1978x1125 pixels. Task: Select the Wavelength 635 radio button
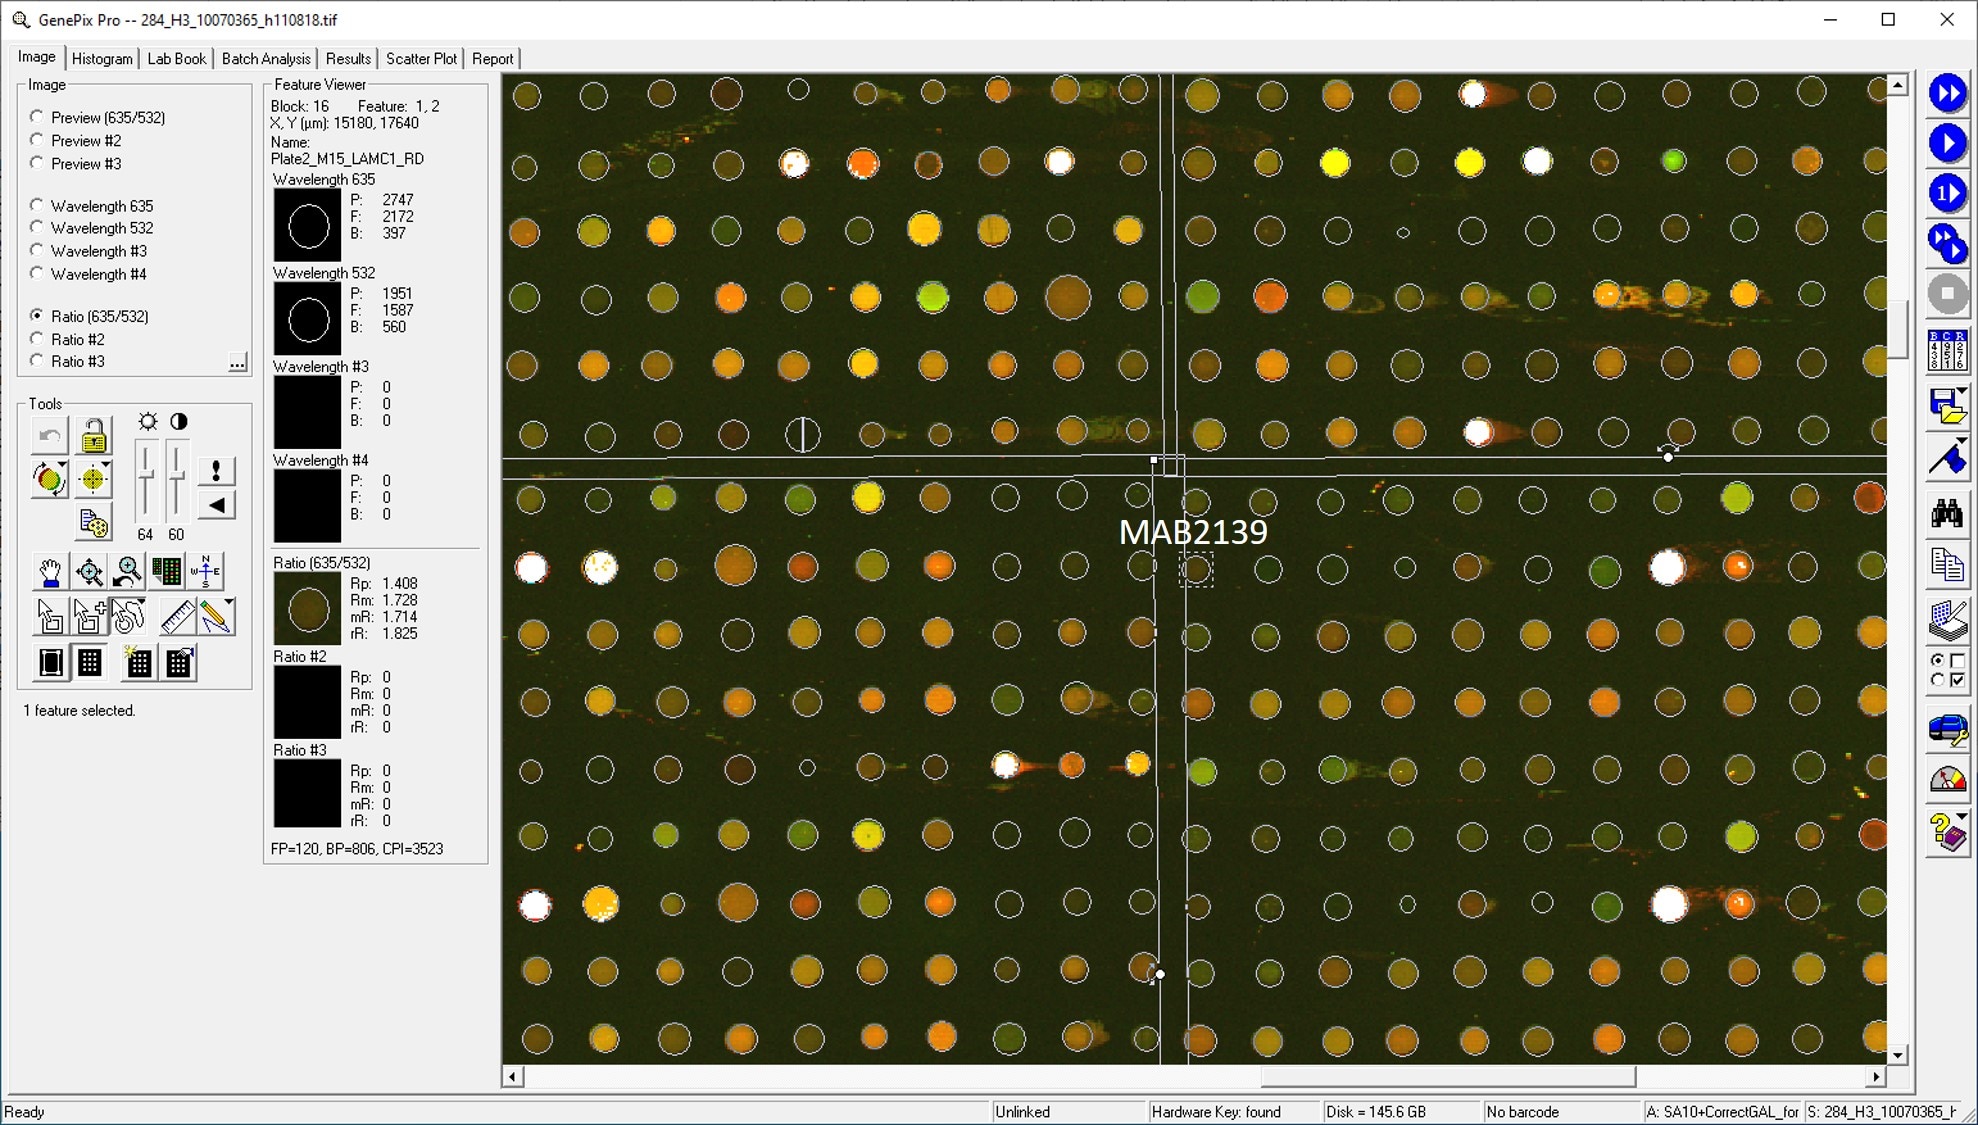pyautogui.click(x=37, y=206)
